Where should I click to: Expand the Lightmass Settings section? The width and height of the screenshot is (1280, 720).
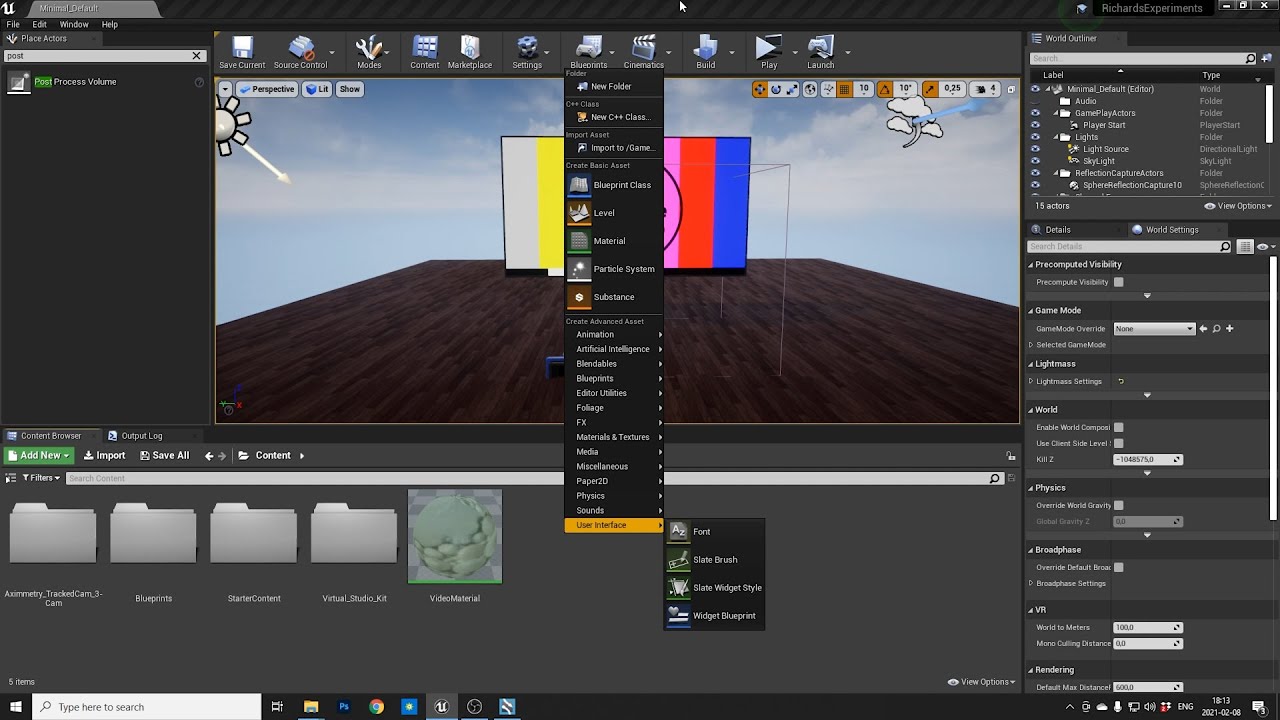coord(1031,381)
